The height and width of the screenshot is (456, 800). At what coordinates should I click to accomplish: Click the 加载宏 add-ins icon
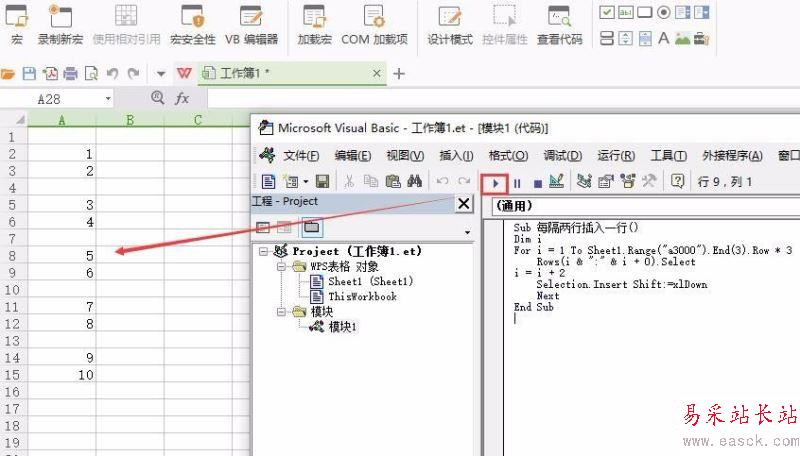[x=314, y=24]
